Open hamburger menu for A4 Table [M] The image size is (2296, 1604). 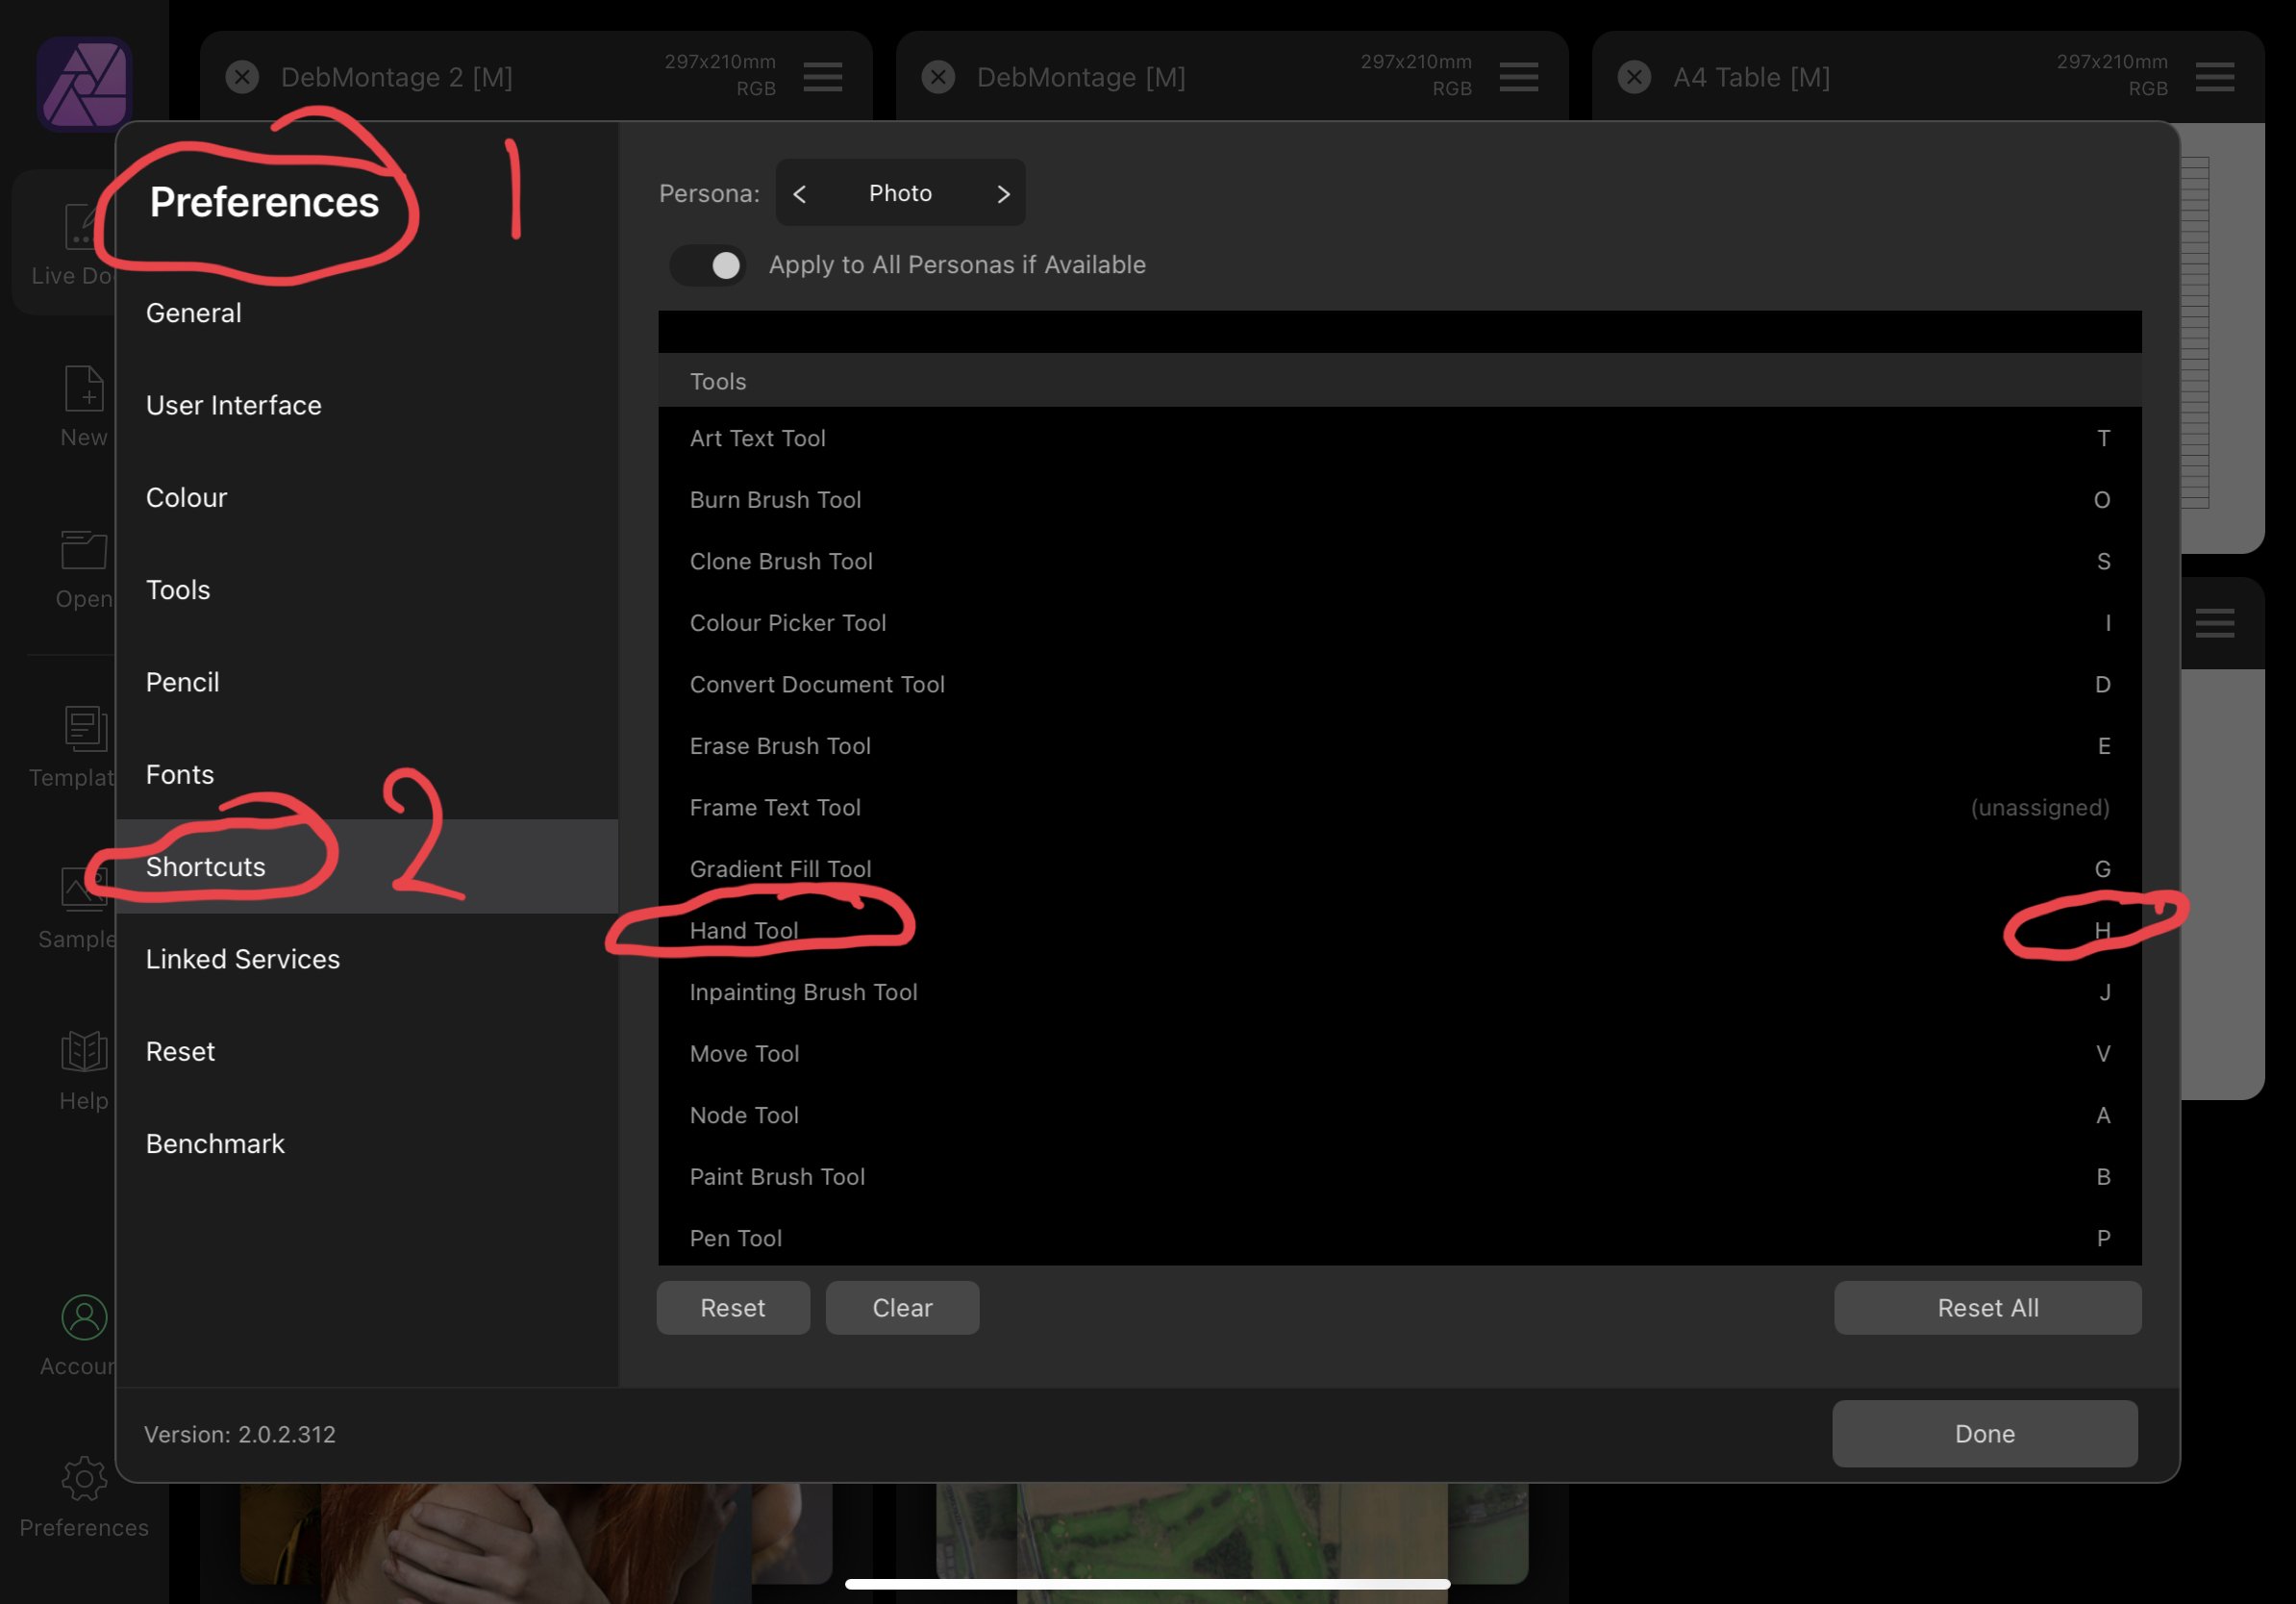(2215, 77)
